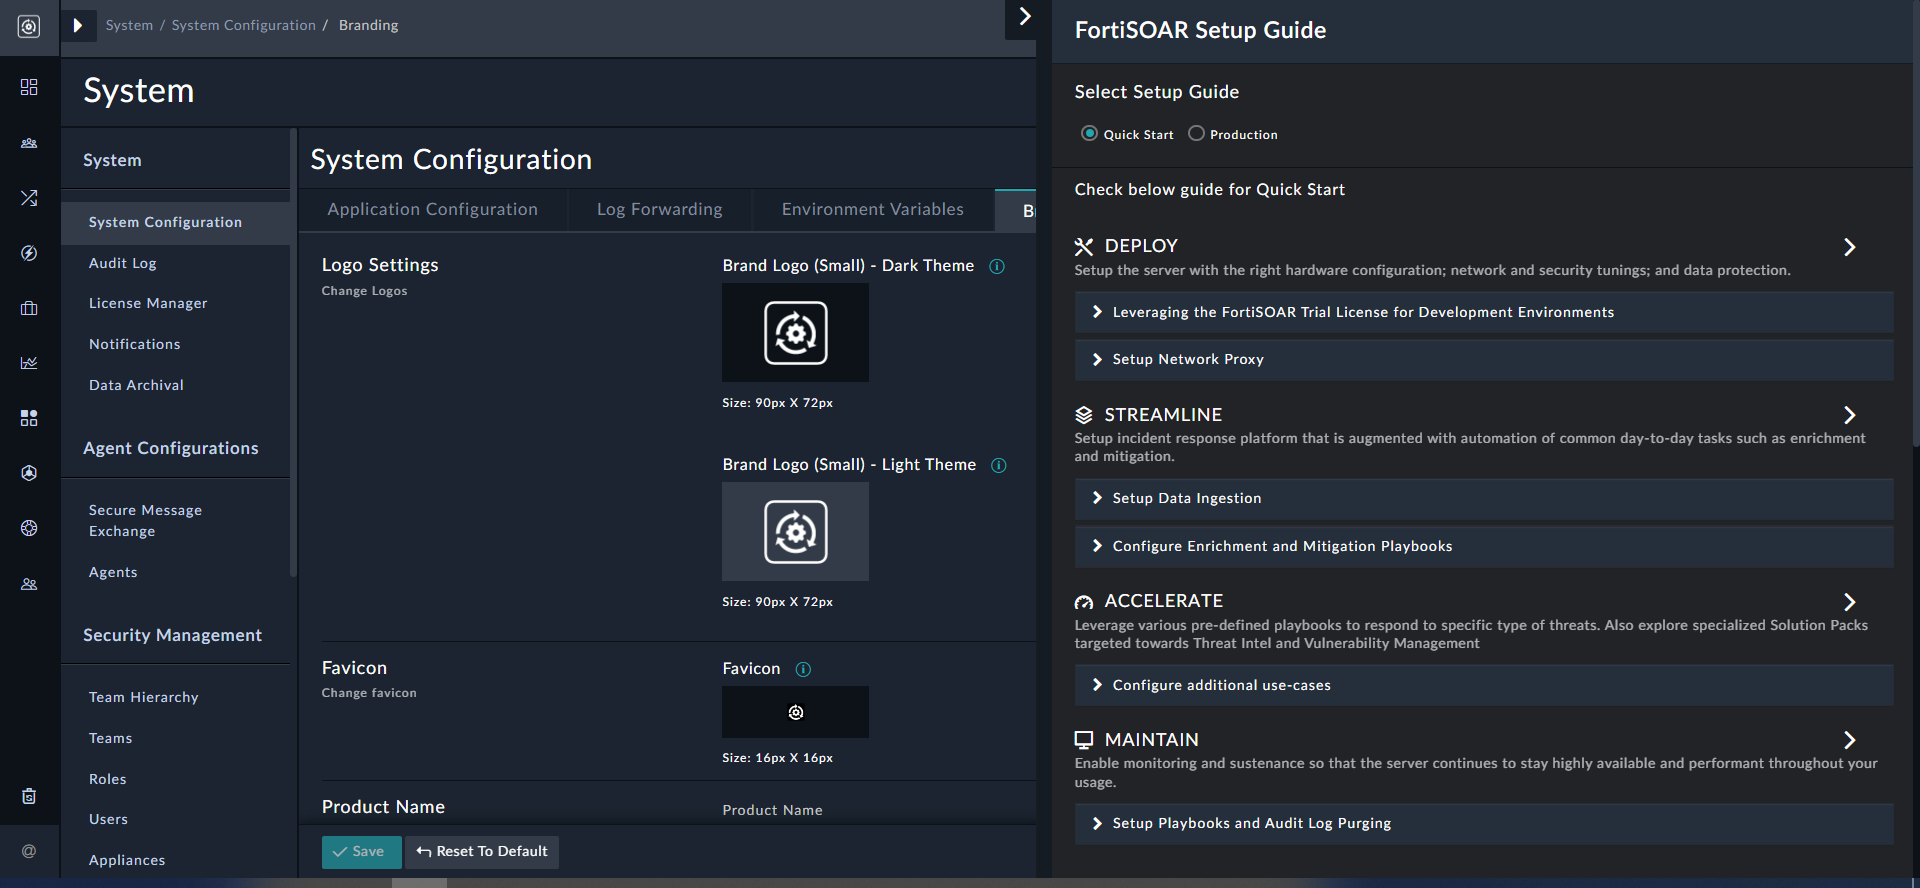Open Data Archival in left menu
Image resolution: width=1920 pixels, height=888 pixels.
click(136, 385)
